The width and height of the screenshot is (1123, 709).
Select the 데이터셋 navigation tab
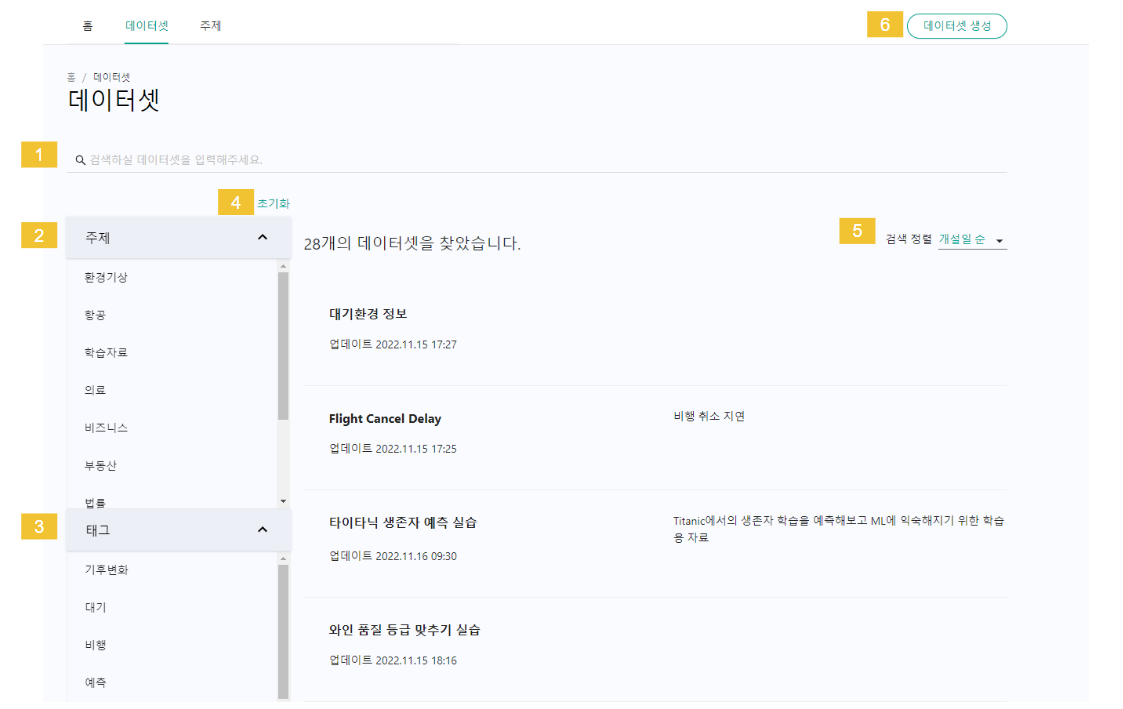pyautogui.click(x=147, y=26)
